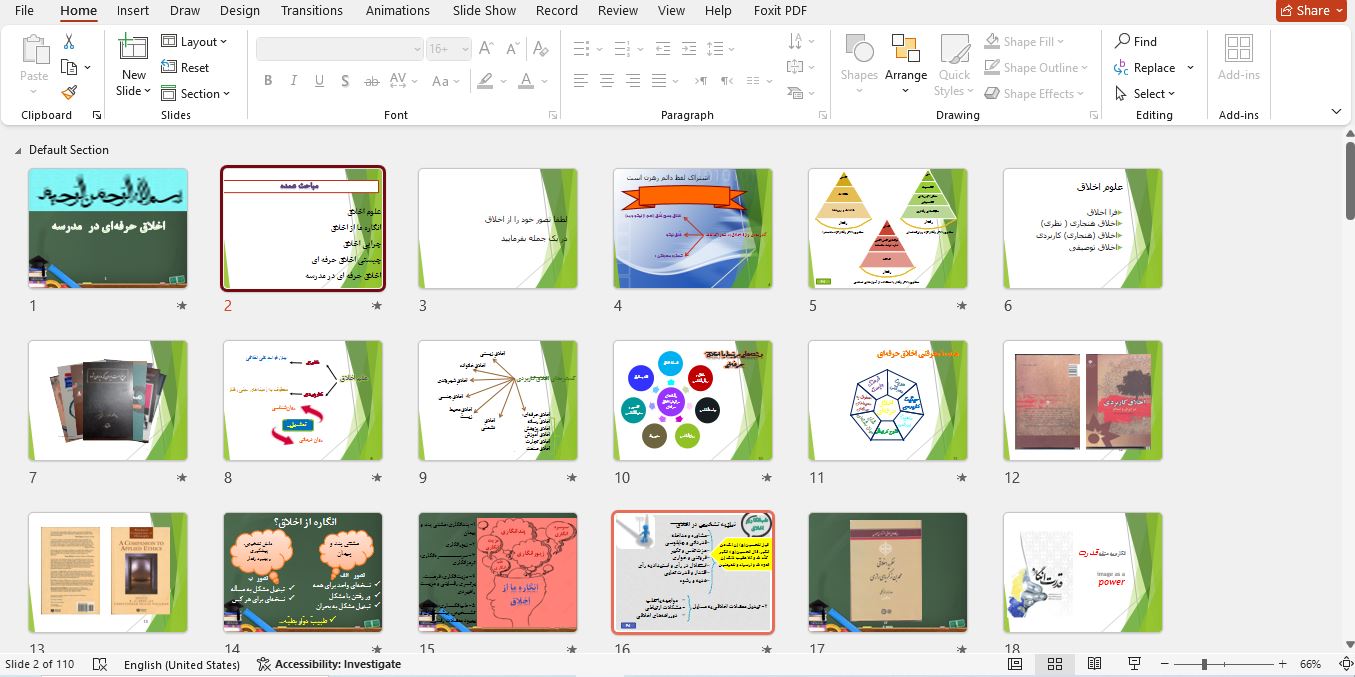Clear all formatting with the eraser icon
The height and width of the screenshot is (677, 1355).
pyautogui.click(x=541, y=49)
